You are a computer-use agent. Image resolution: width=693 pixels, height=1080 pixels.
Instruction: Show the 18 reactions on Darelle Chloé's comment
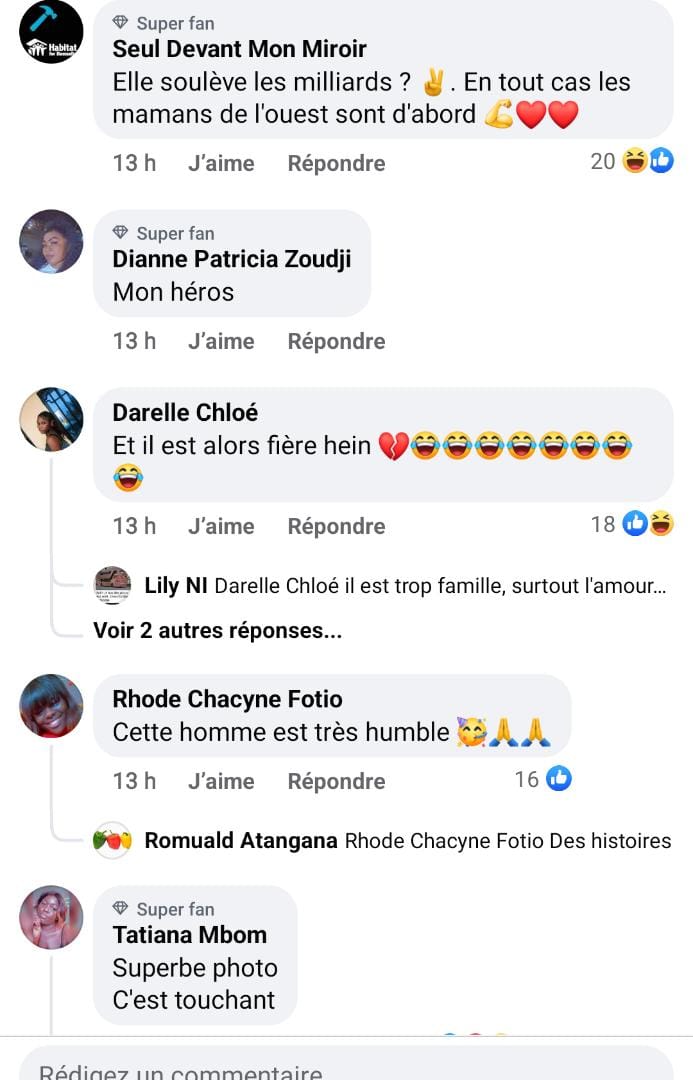pyautogui.click(x=632, y=524)
